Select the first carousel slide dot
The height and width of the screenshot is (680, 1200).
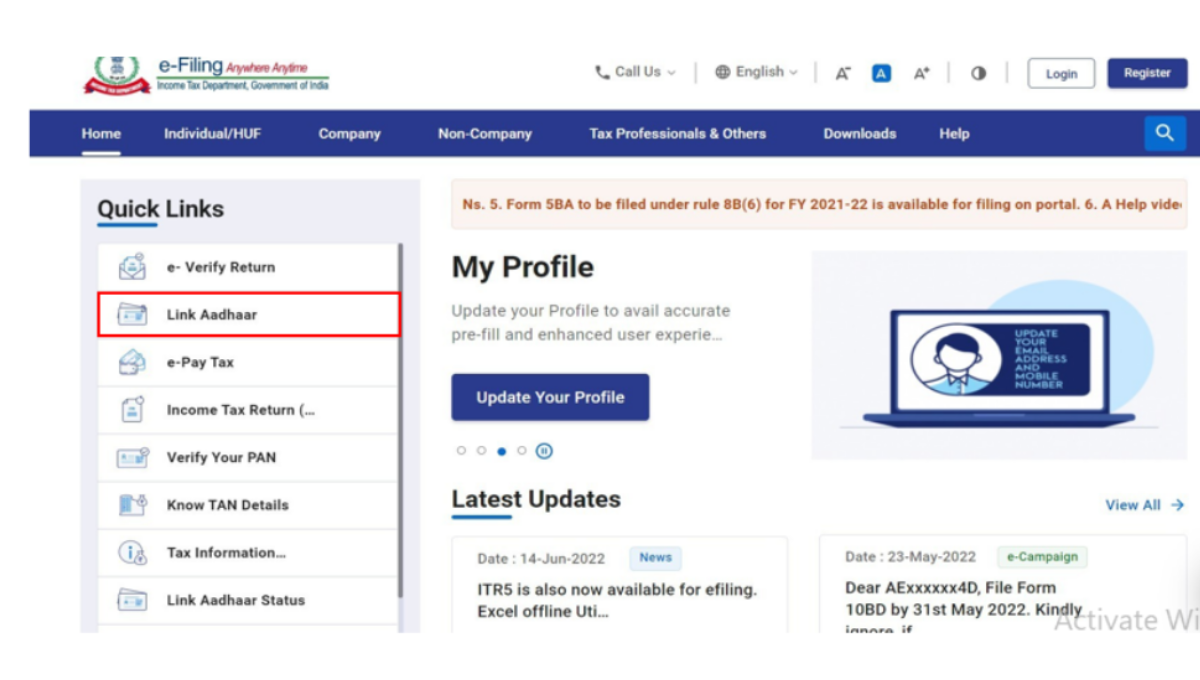tap(461, 451)
